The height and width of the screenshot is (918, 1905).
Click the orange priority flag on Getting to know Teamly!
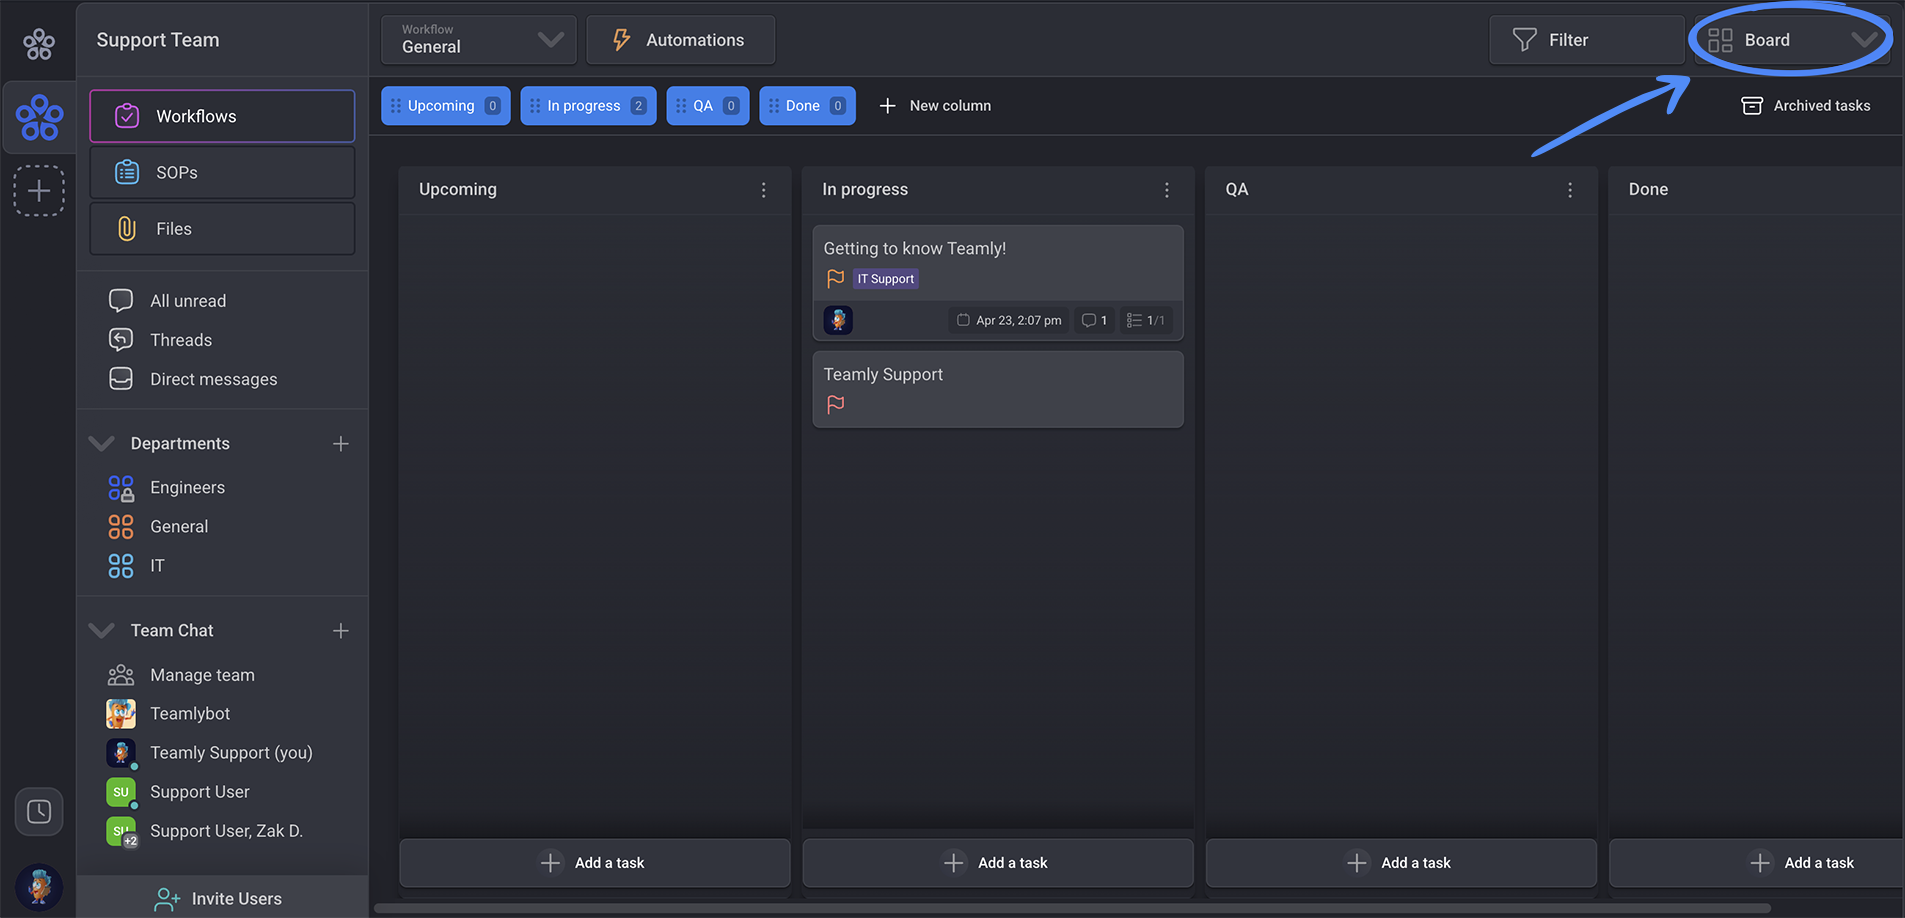coord(836,279)
